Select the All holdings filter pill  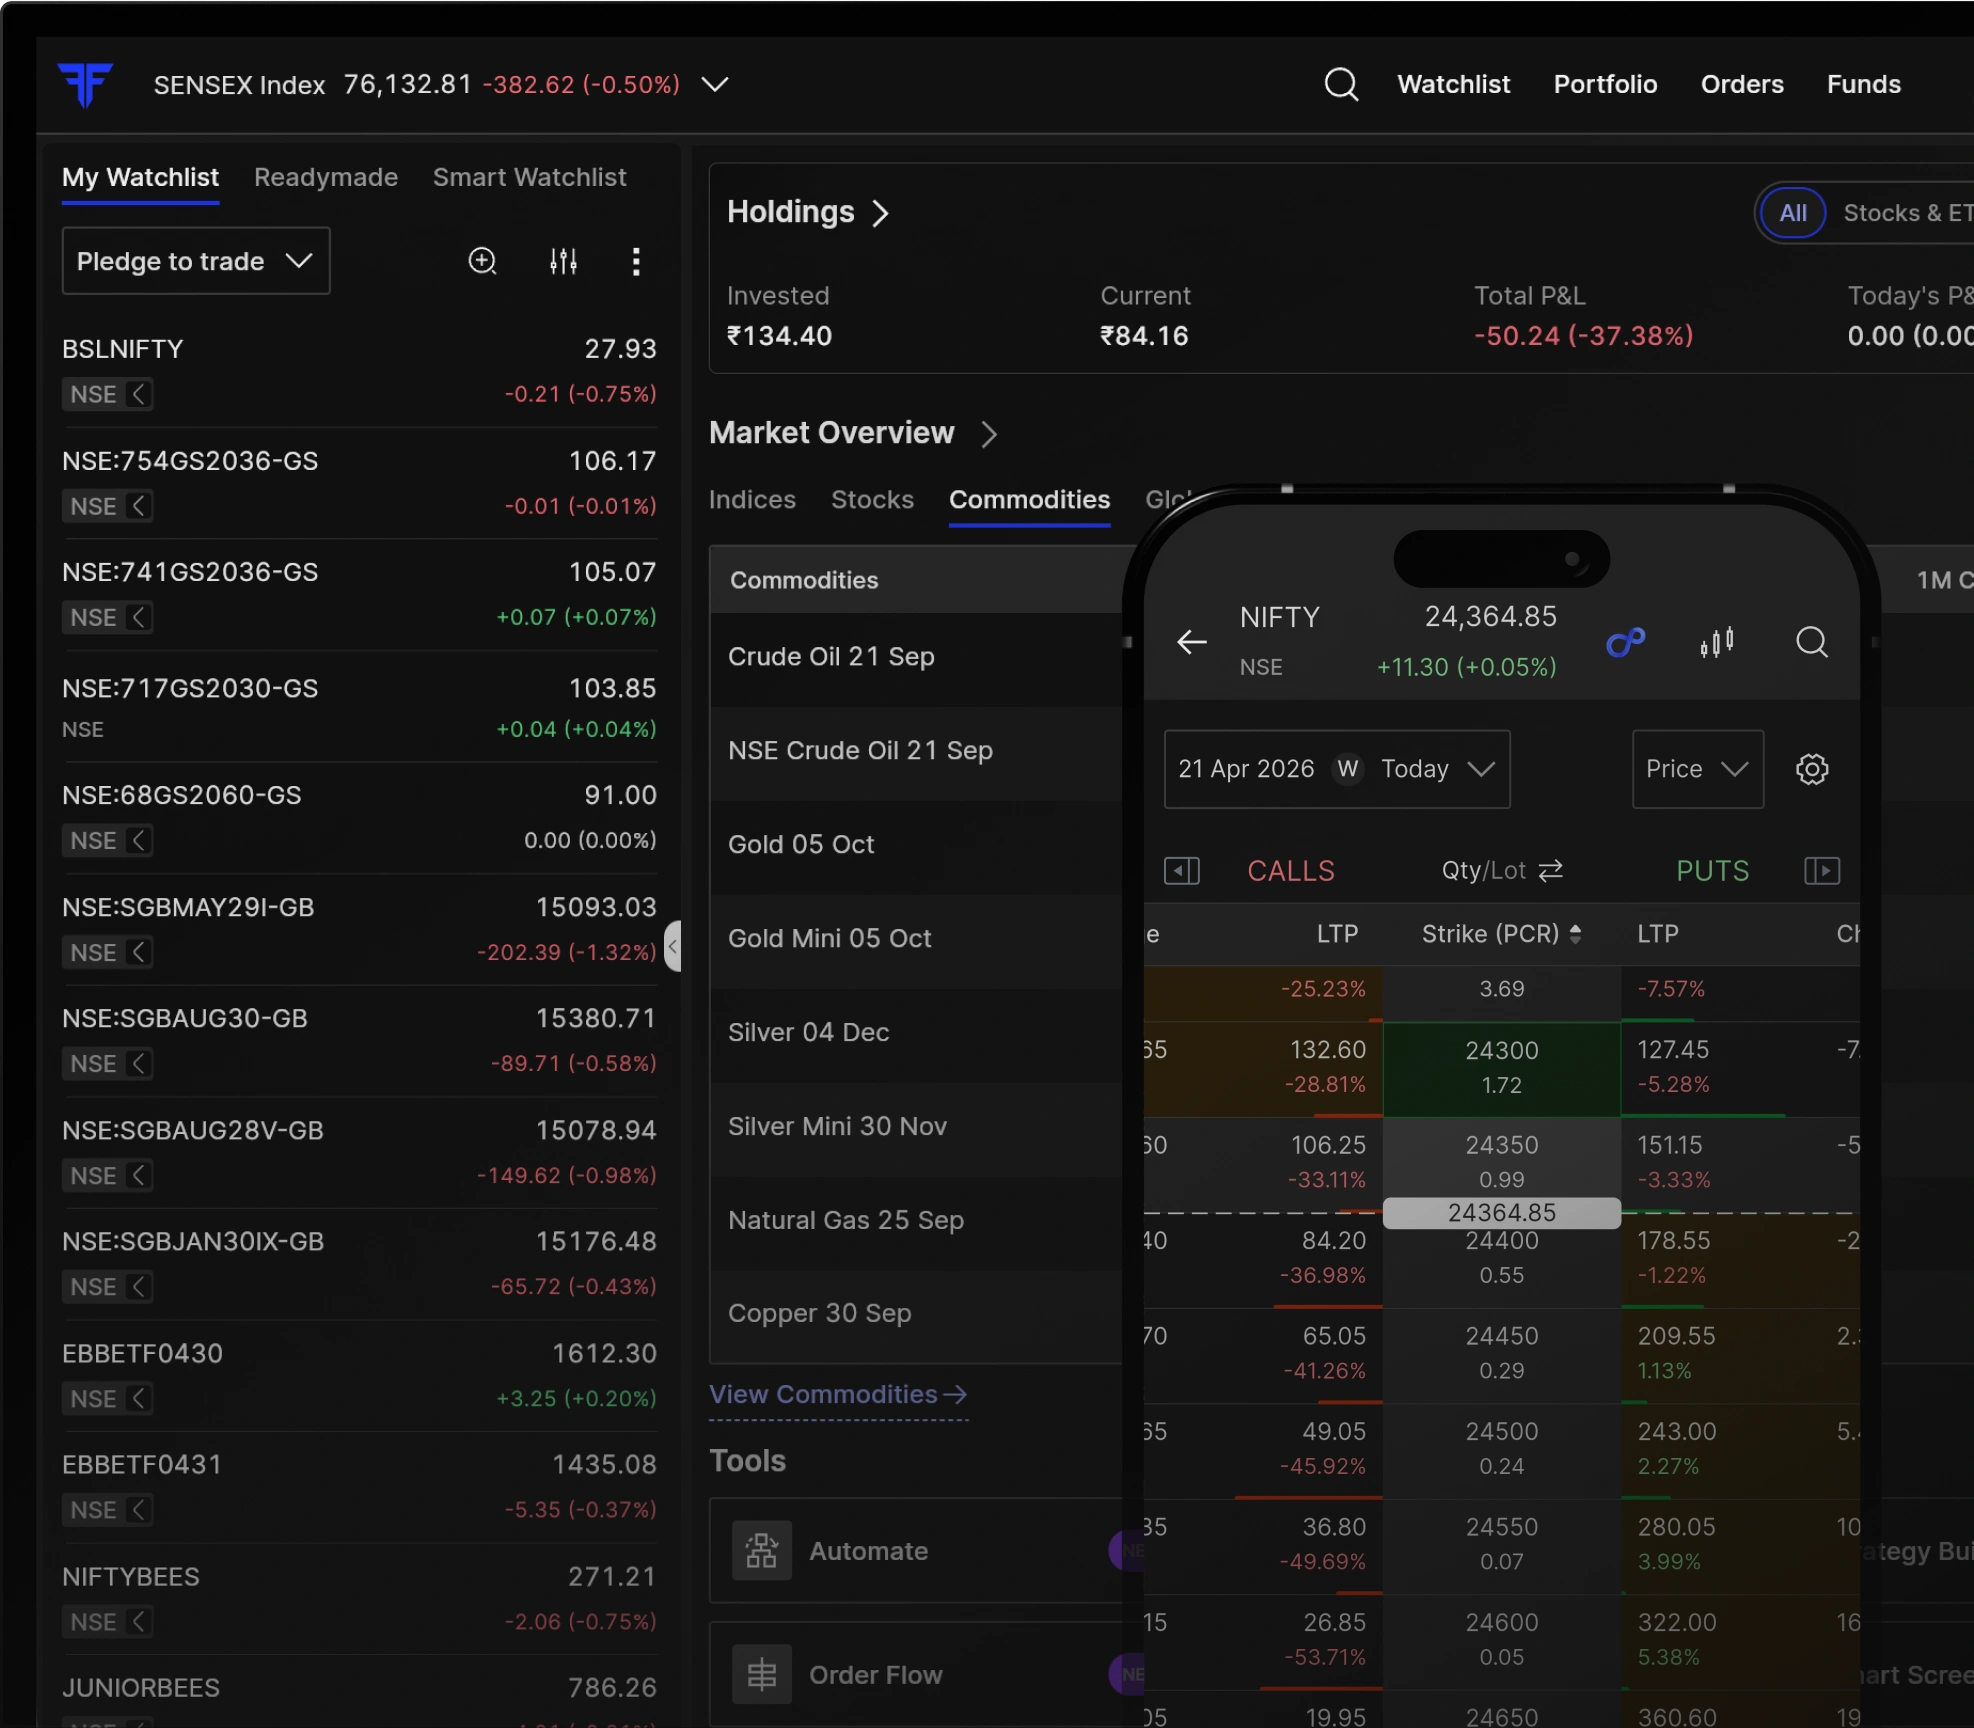pyautogui.click(x=1793, y=213)
